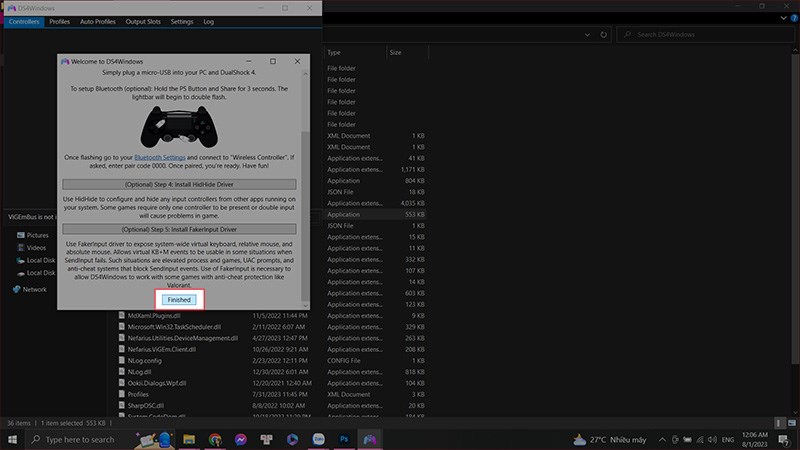This screenshot has width=800, height=450.
Task: Open the Windows Start menu
Action: pyautogui.click(x=12, y=439)
